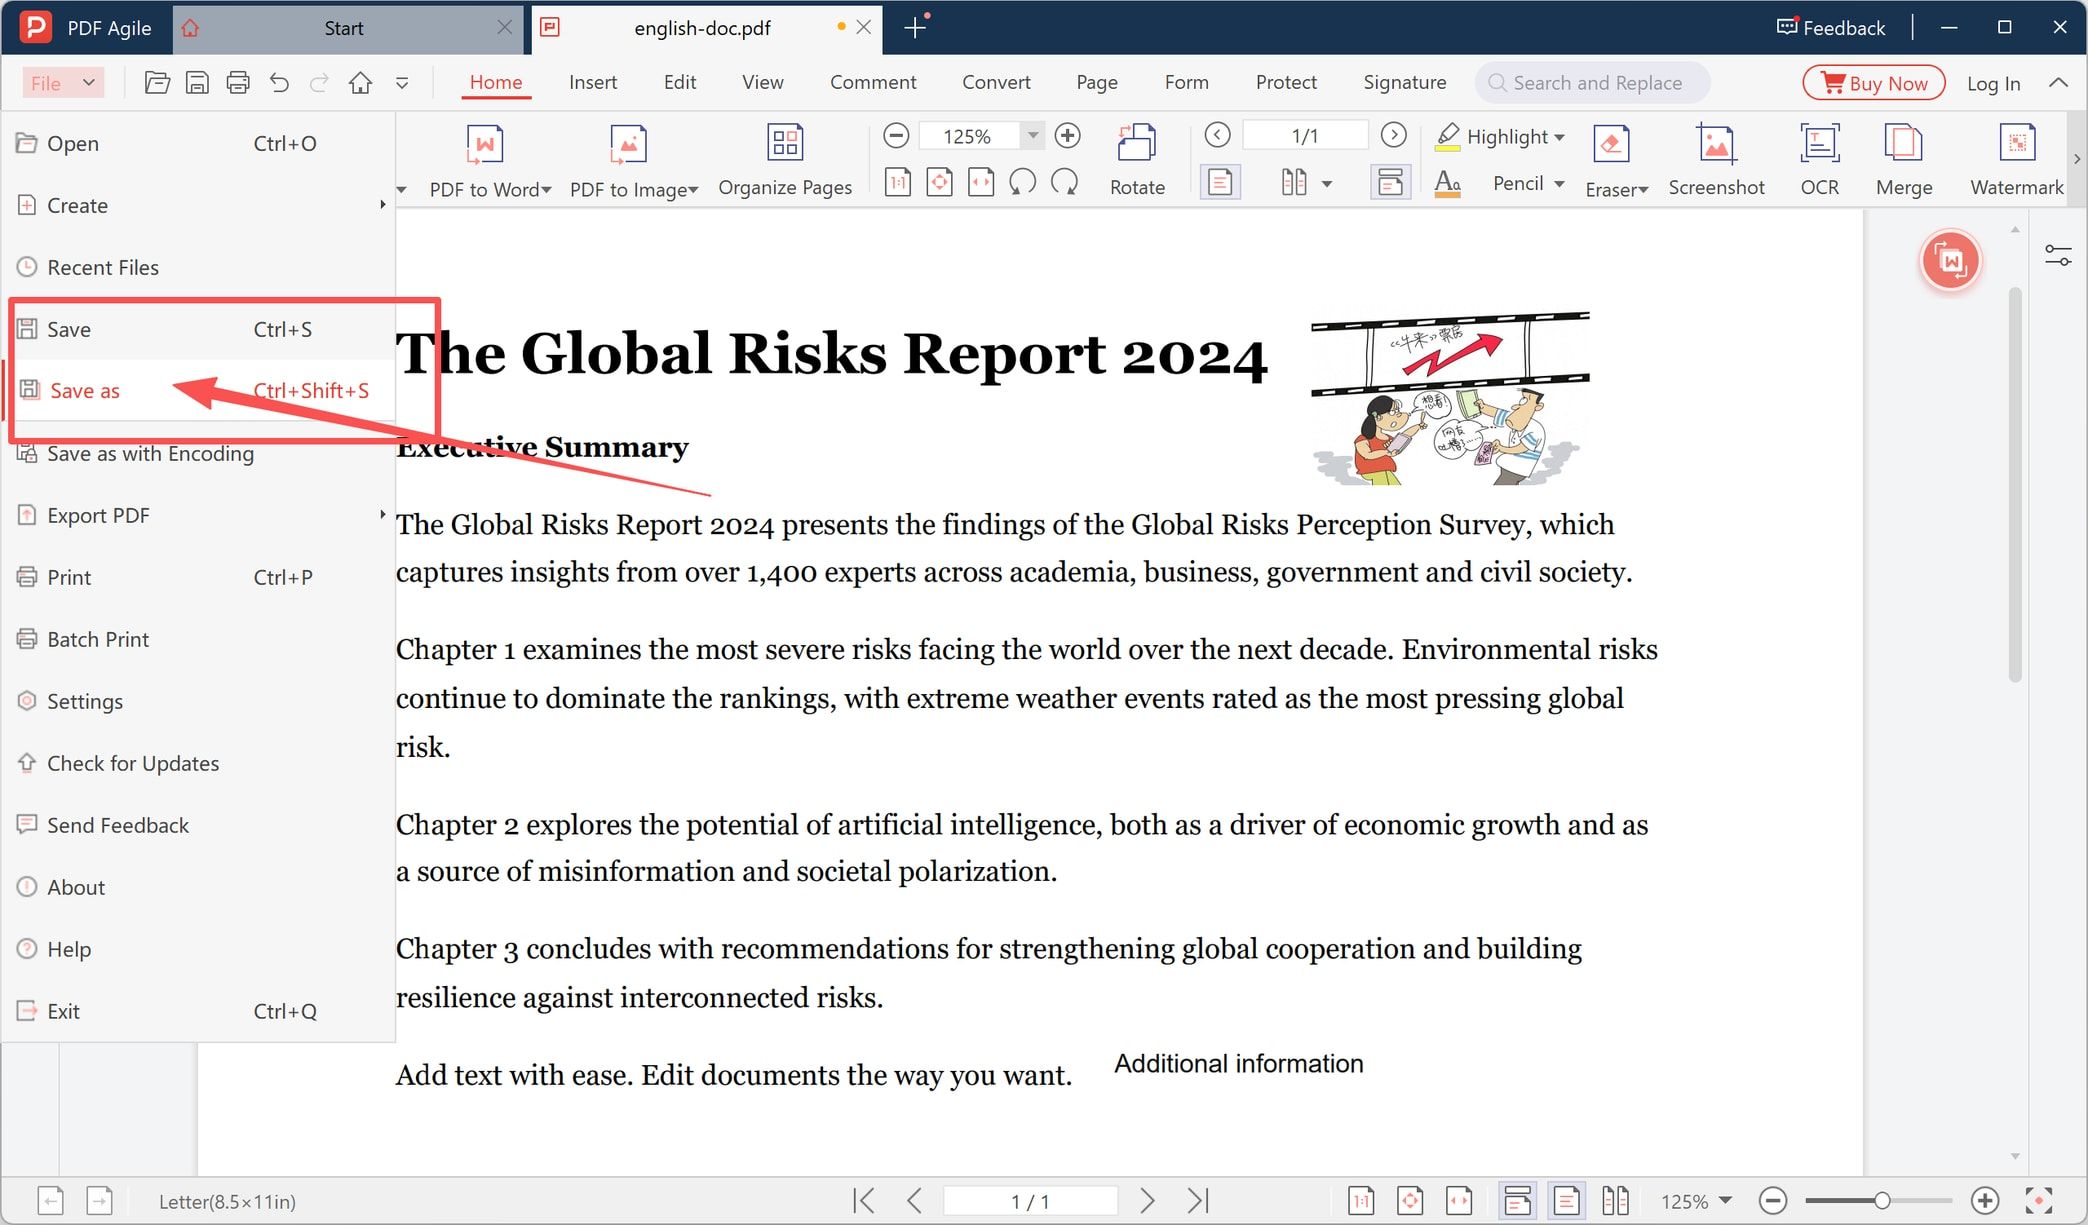
Task: Jump to last page in status bar
Action: point(1198,1200)
